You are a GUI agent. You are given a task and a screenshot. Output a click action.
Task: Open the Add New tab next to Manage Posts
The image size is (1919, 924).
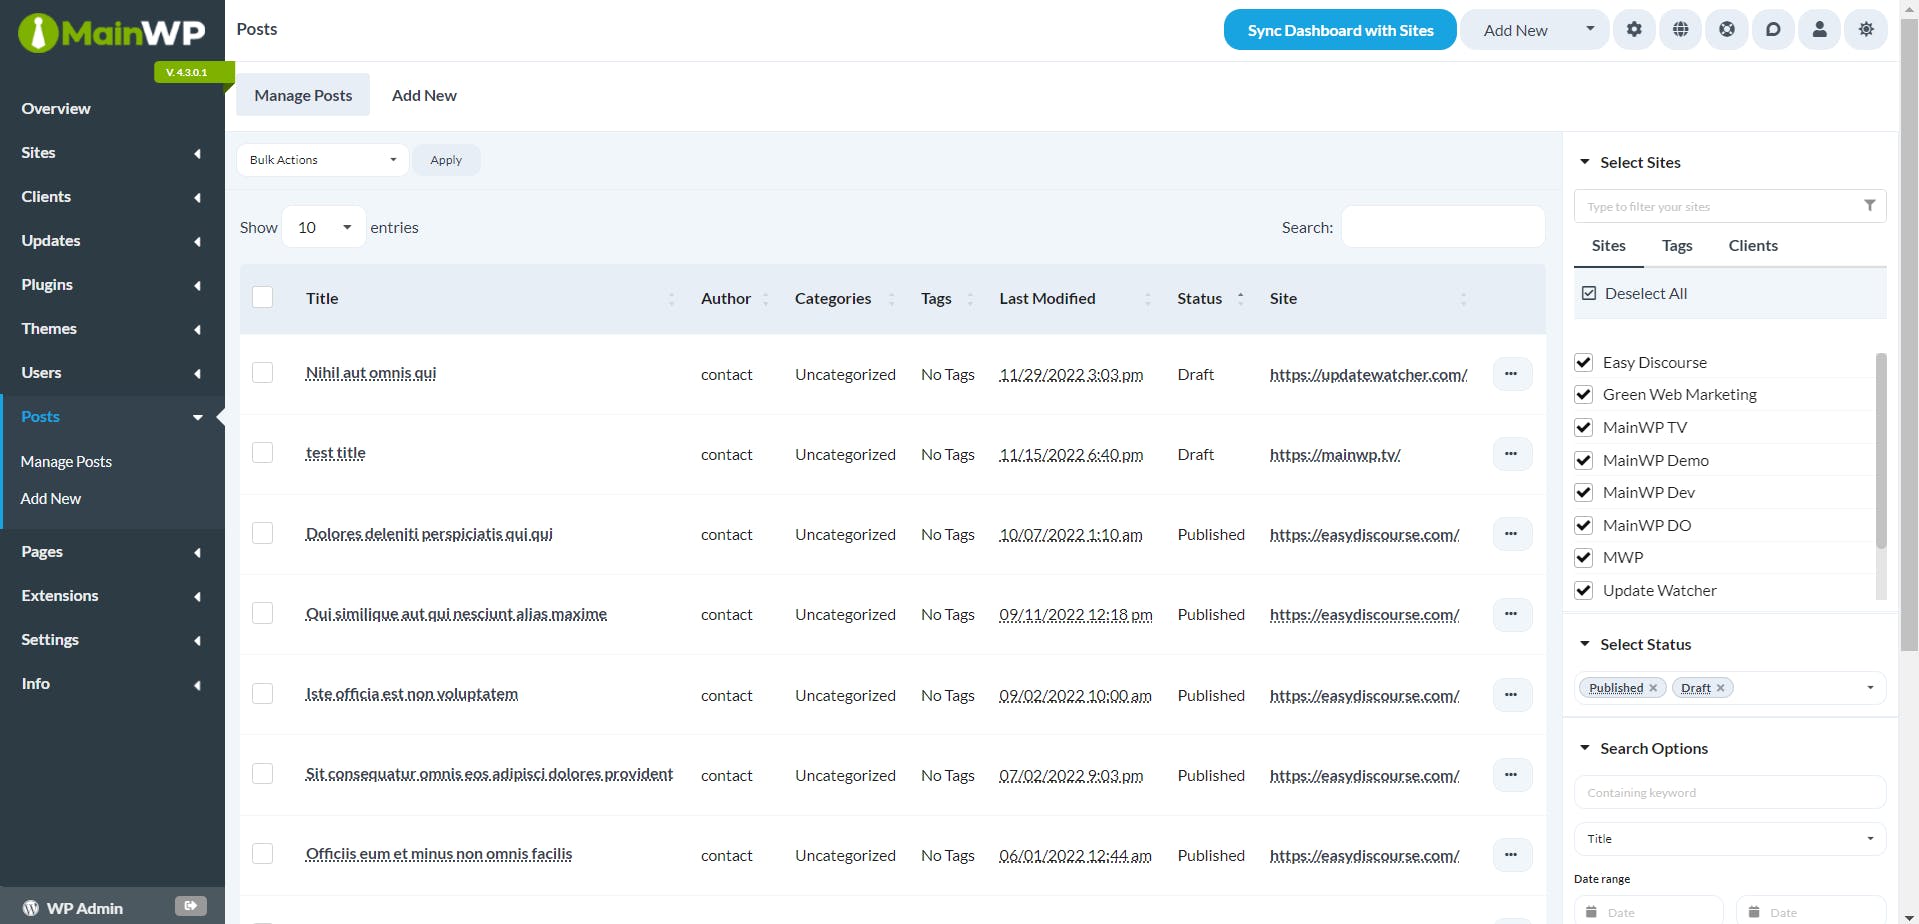pos(424,95)
